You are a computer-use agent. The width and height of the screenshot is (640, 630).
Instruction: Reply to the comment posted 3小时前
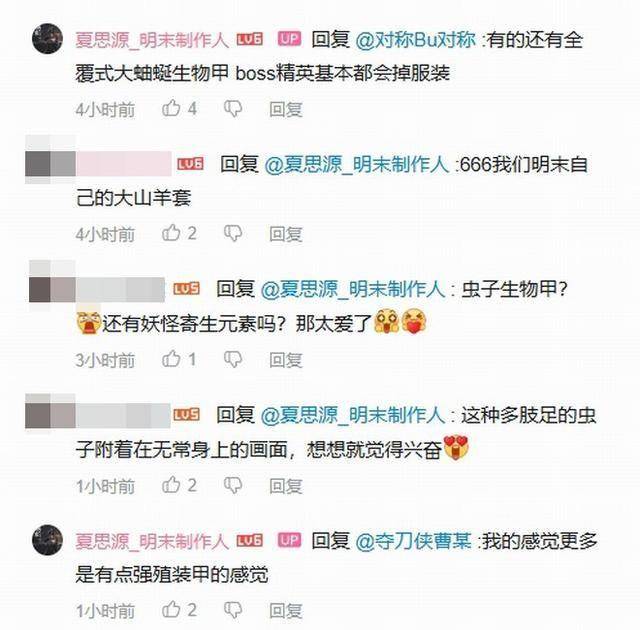pos(286,359)
